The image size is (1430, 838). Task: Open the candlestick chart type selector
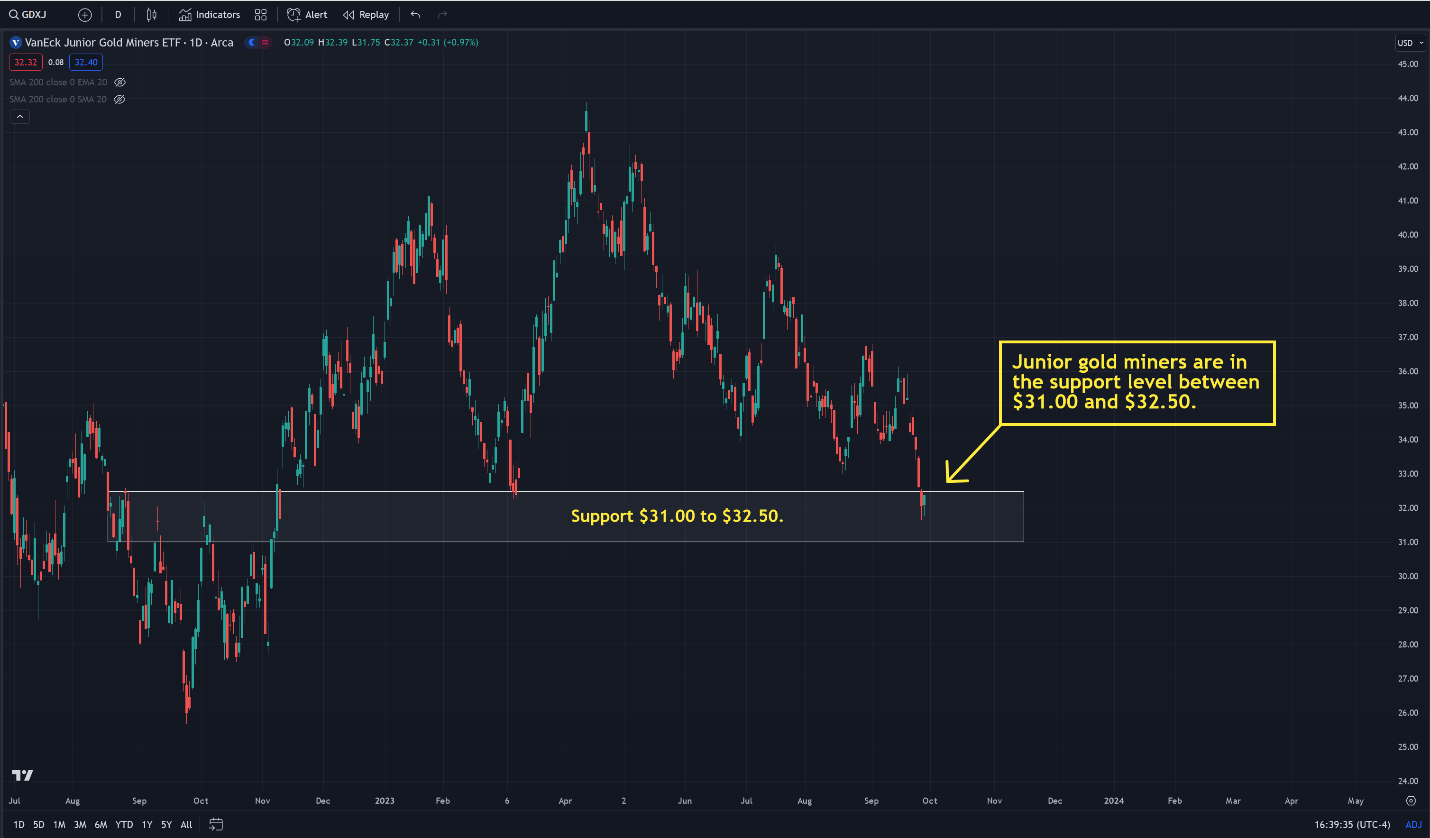pos(151,15)
